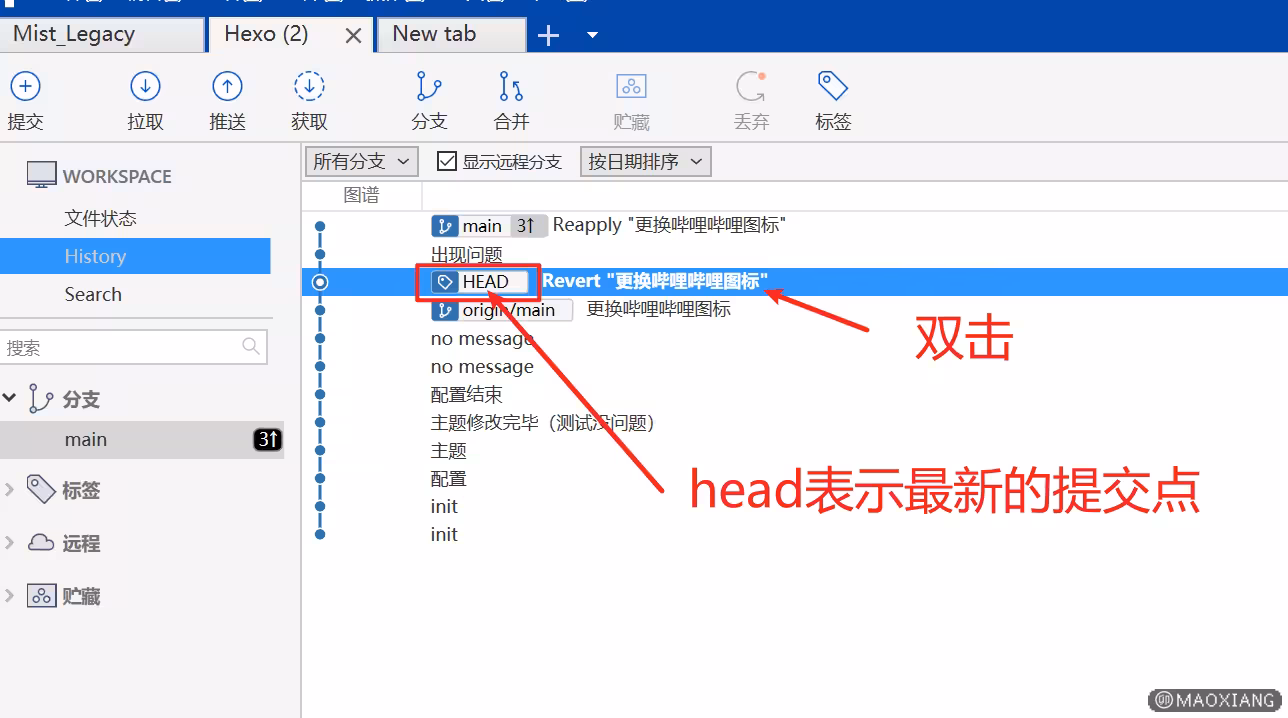Click the 推送 (Push) toolbar icon
The height and width of the screenshot is (718, 1288).
pyautogui.click(x=227, y=88)
